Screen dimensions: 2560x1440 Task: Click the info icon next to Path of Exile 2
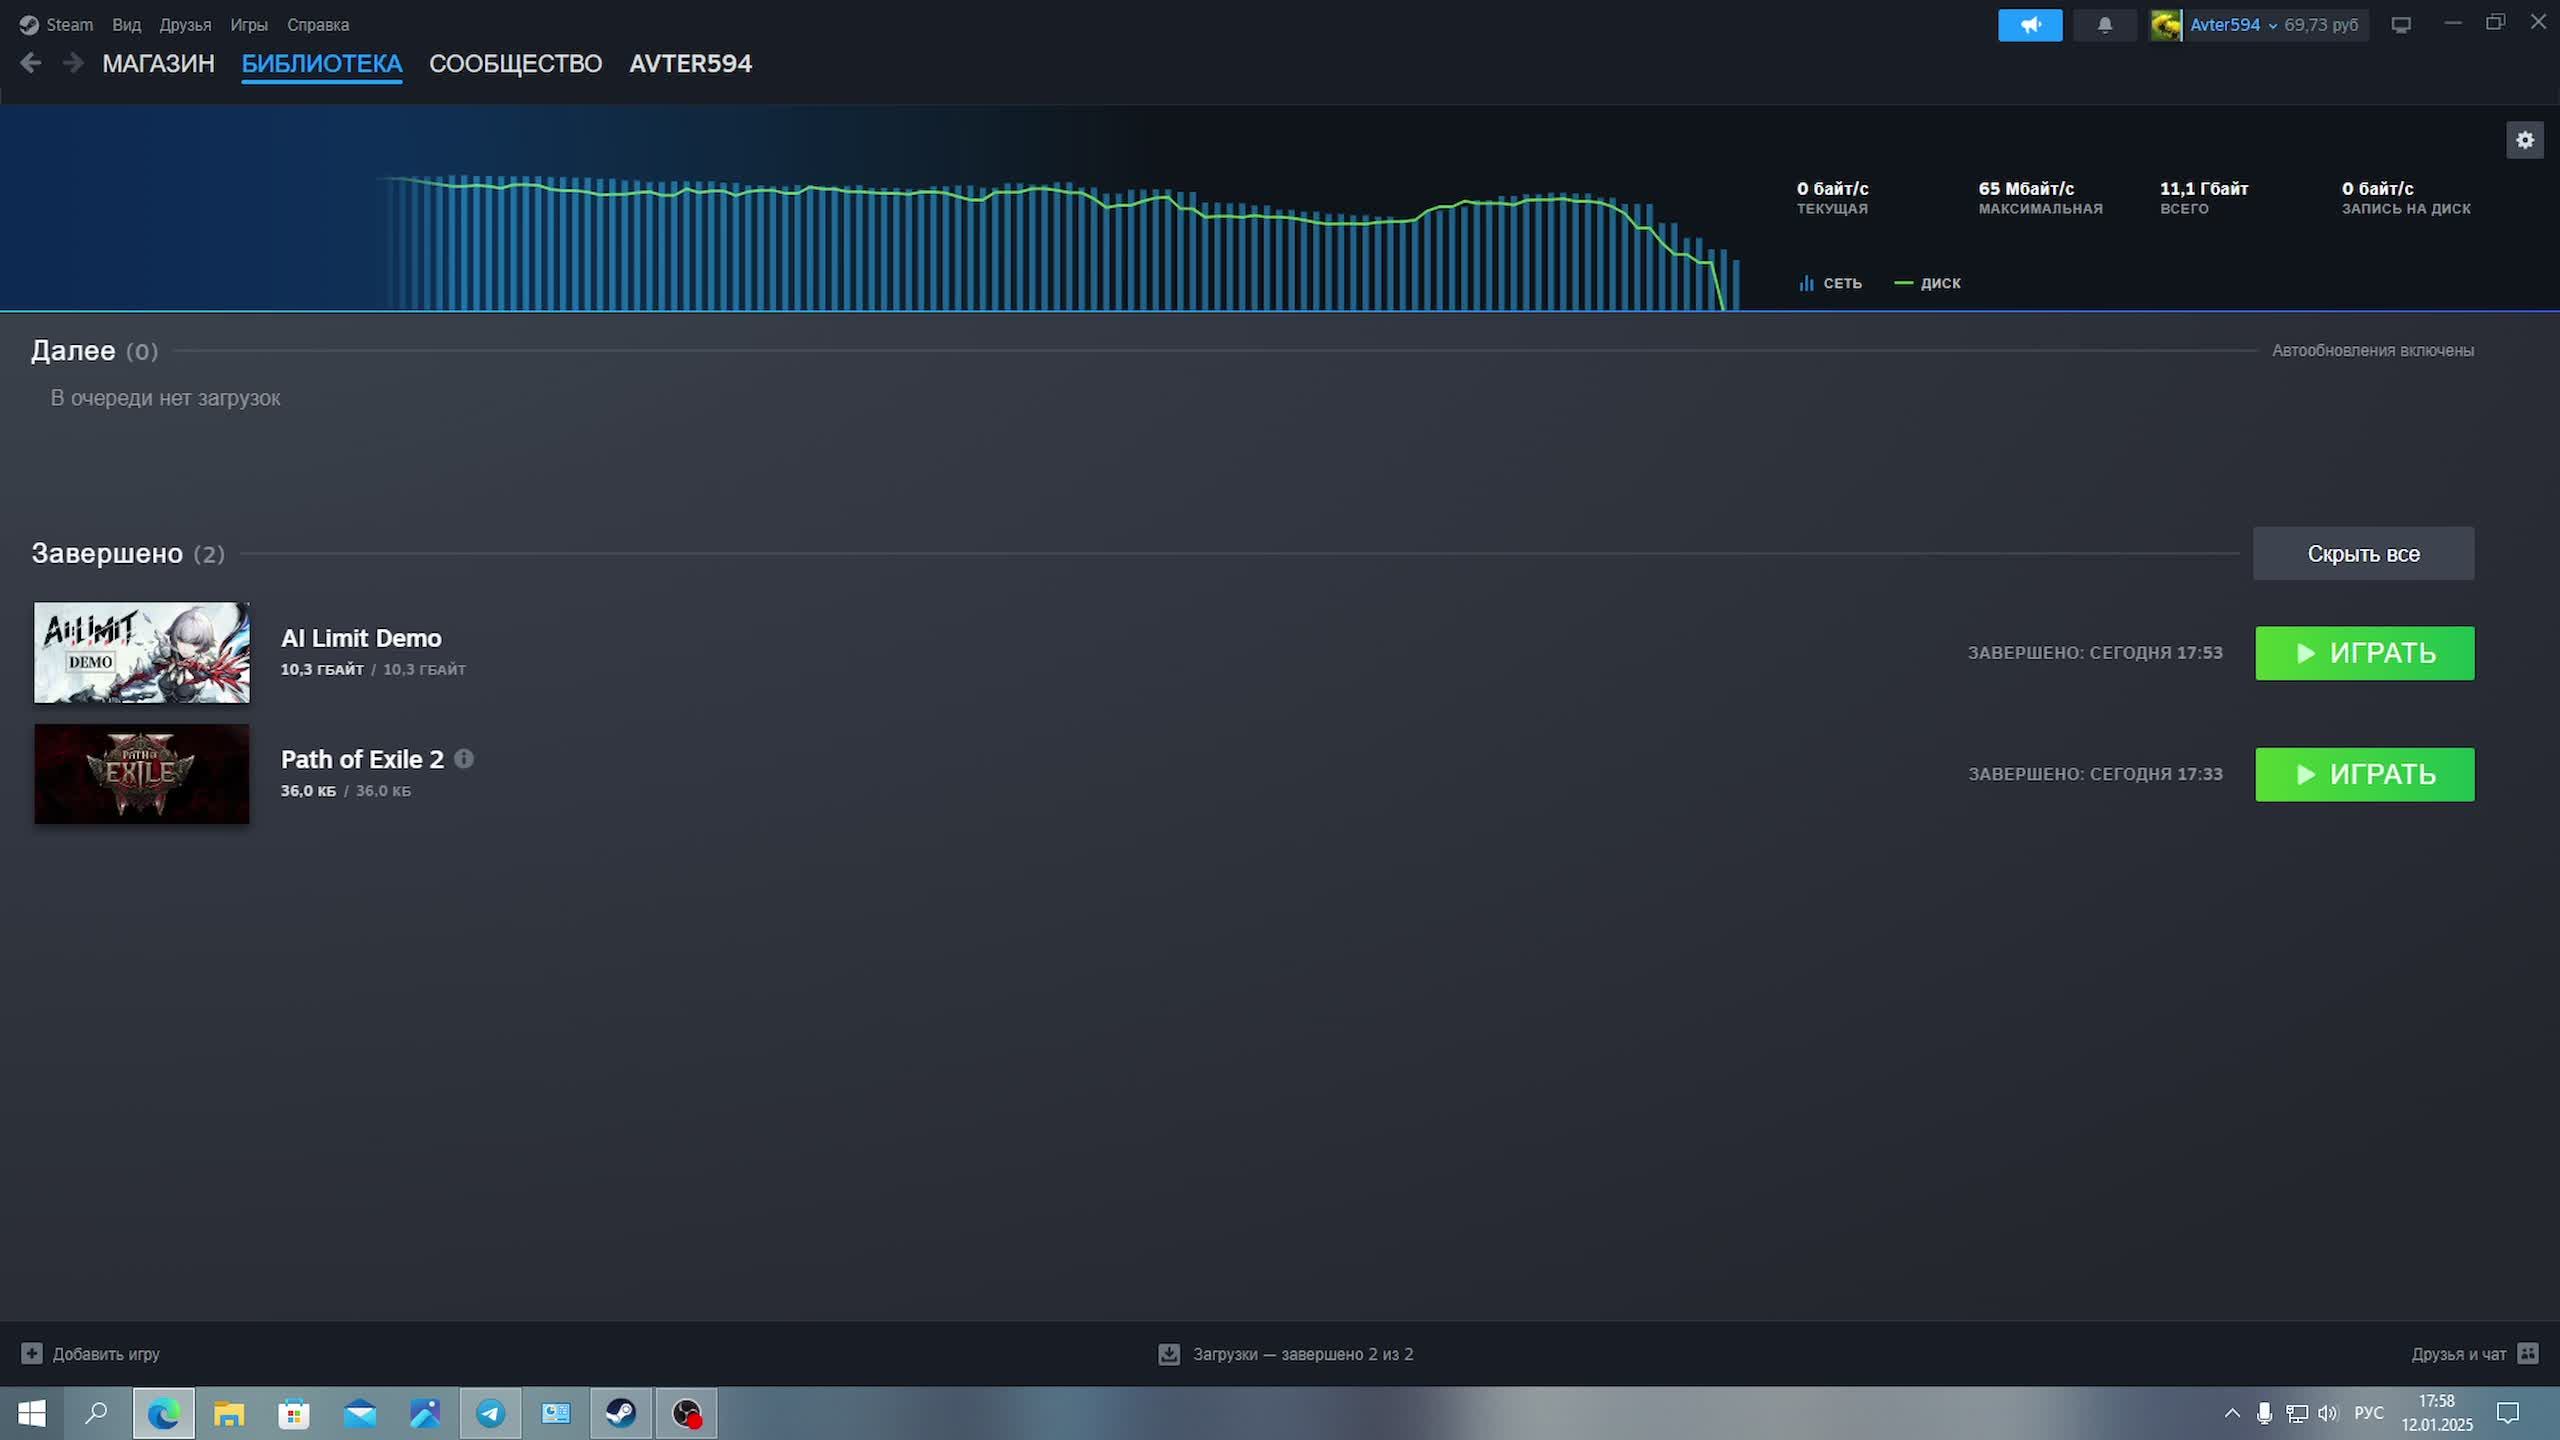tap(464, 759)
